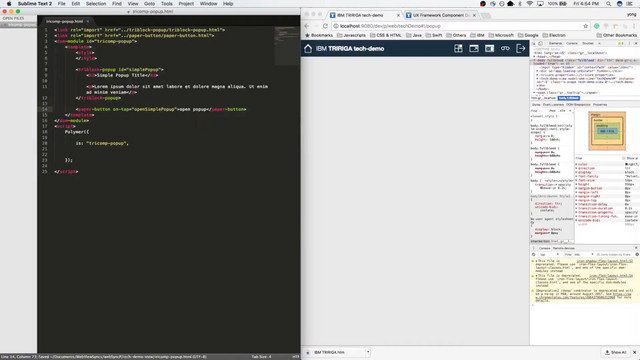Reload the page in Chrome
Image resolution: width=640 pixels, height=360 pixels.
click(325, 26)
